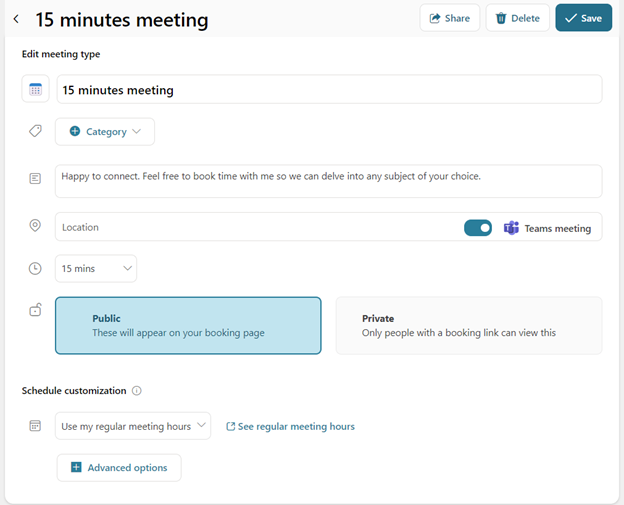Expand Advanced options
The width and height of the screenshot is (624, 505).
point(119,468)
